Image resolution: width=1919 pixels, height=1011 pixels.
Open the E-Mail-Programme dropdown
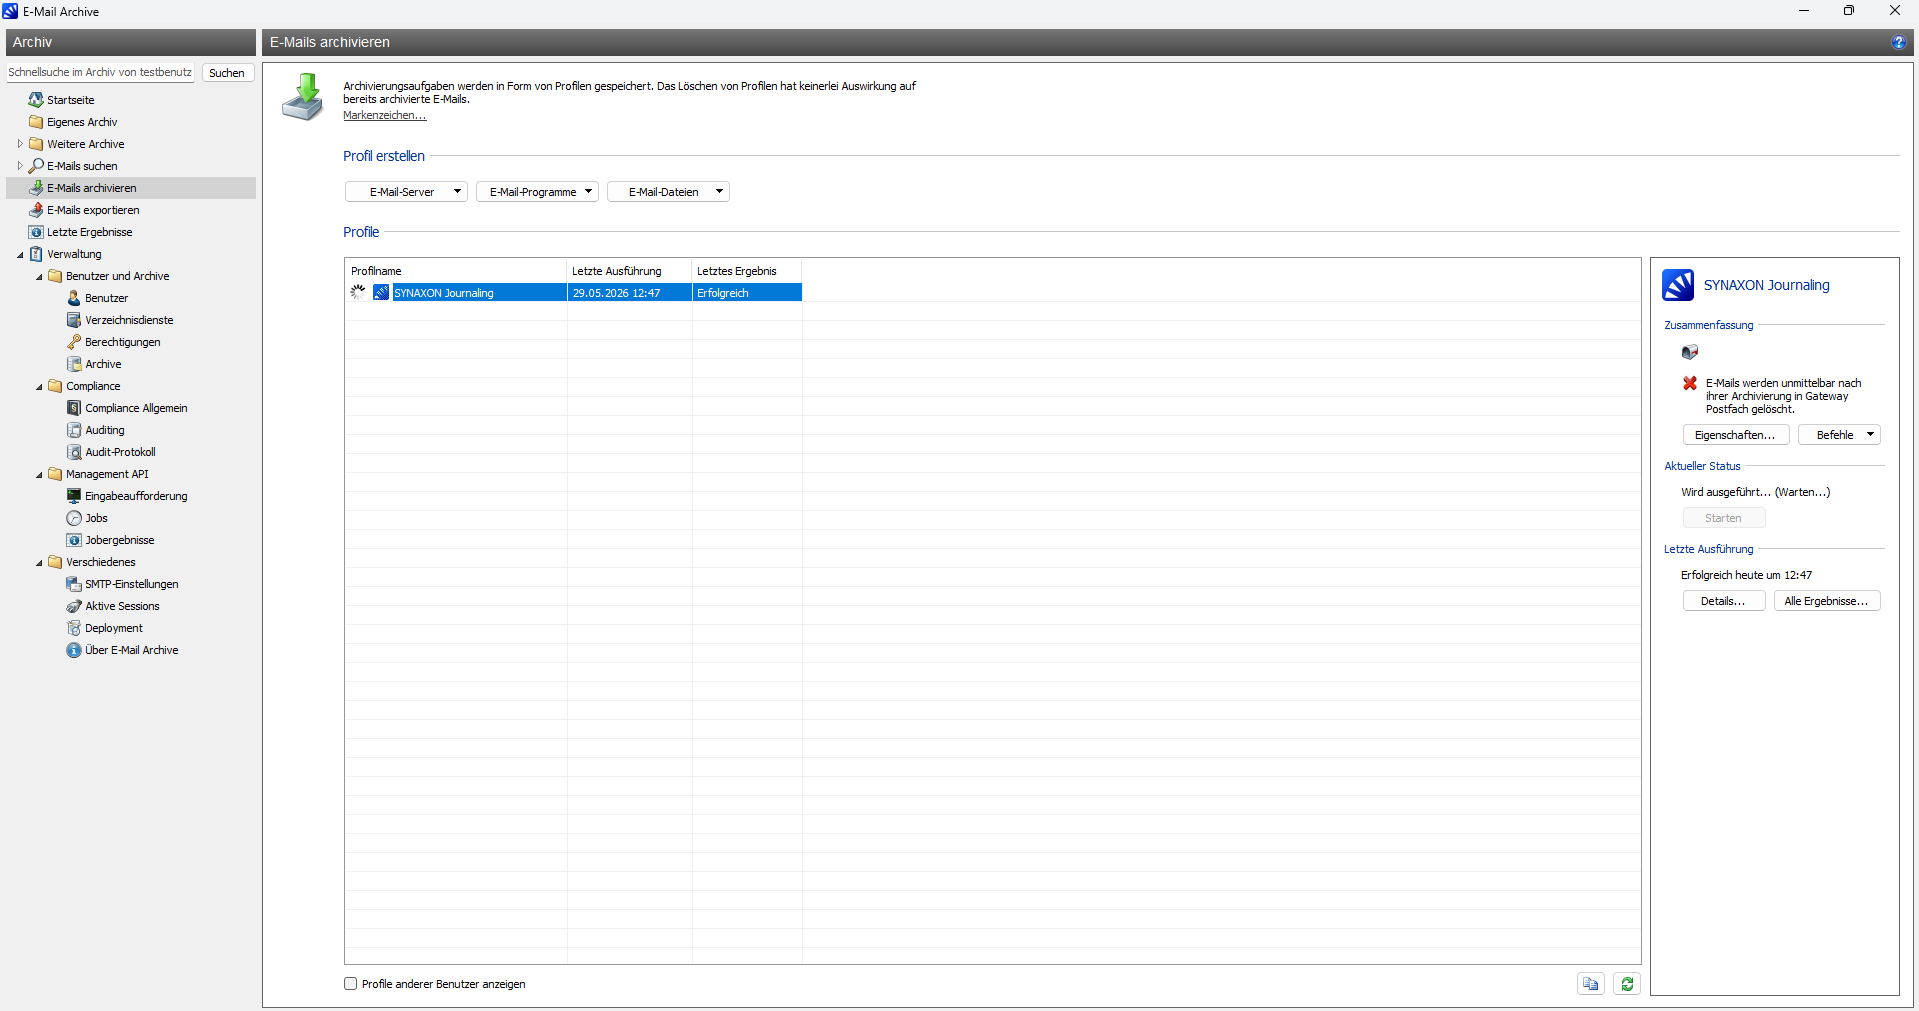[537, 192]
